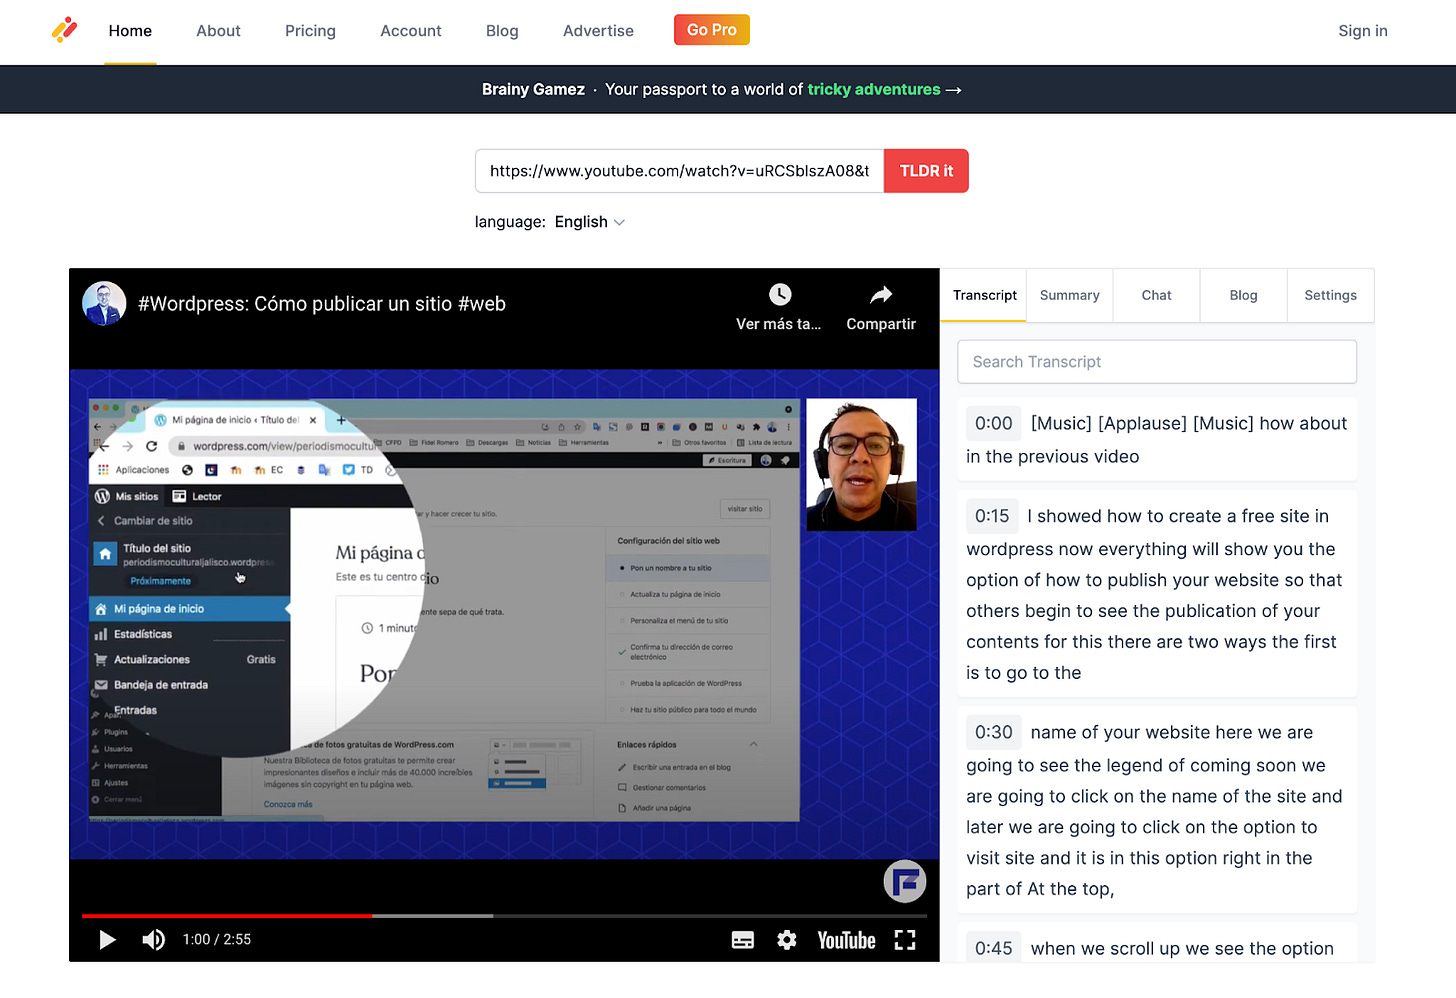
Task: Click the Compartir share icon
Action: [881, 295]
